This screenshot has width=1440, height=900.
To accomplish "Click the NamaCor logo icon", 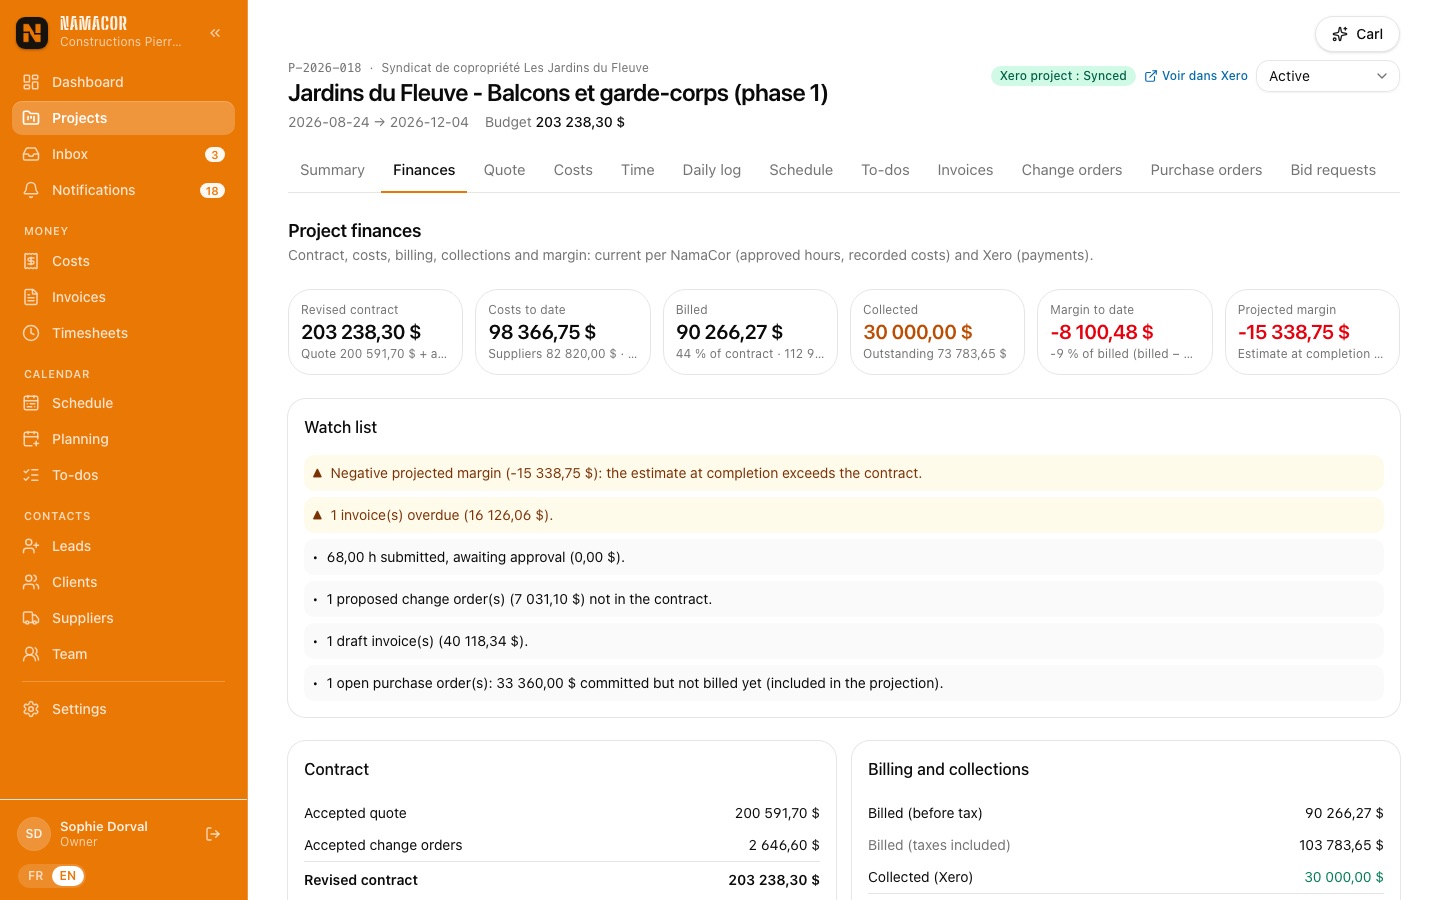I will click(32, 33).
